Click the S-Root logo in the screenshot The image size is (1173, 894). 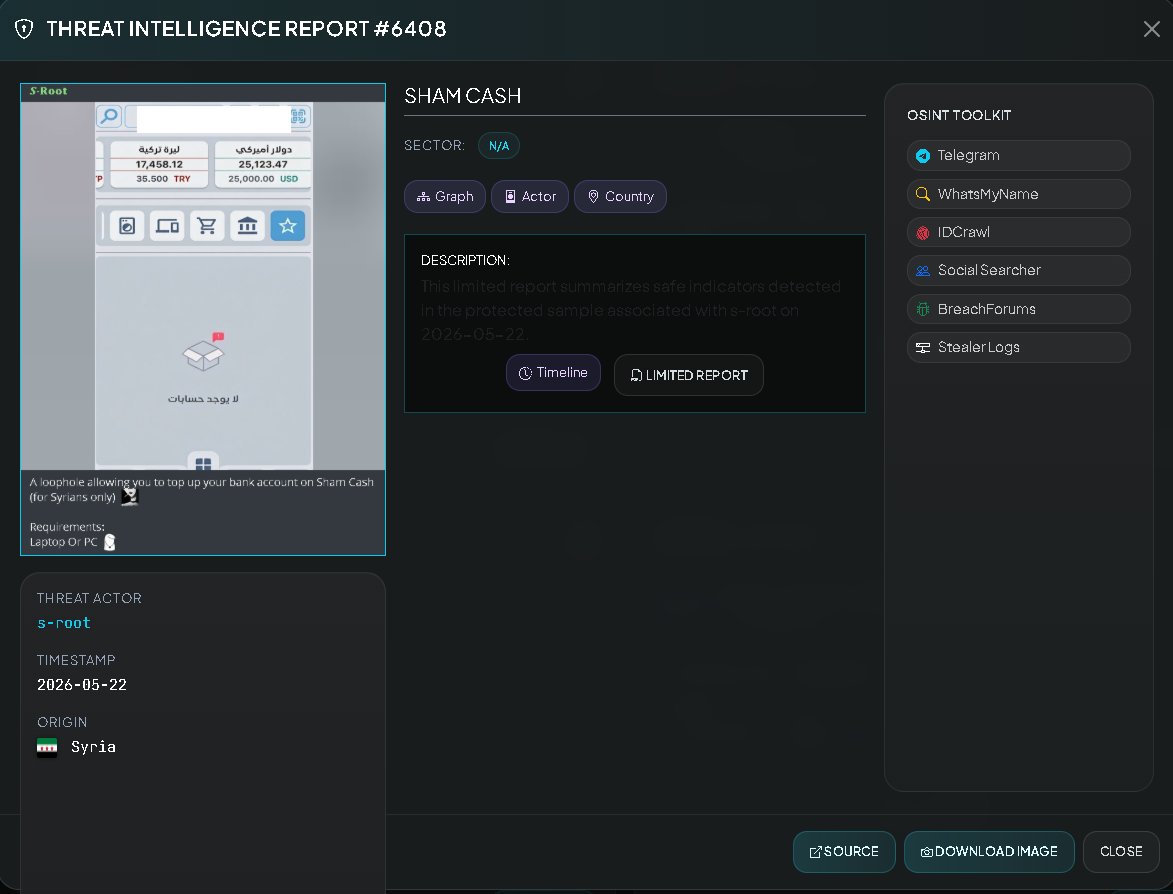[x=49, y=91]
